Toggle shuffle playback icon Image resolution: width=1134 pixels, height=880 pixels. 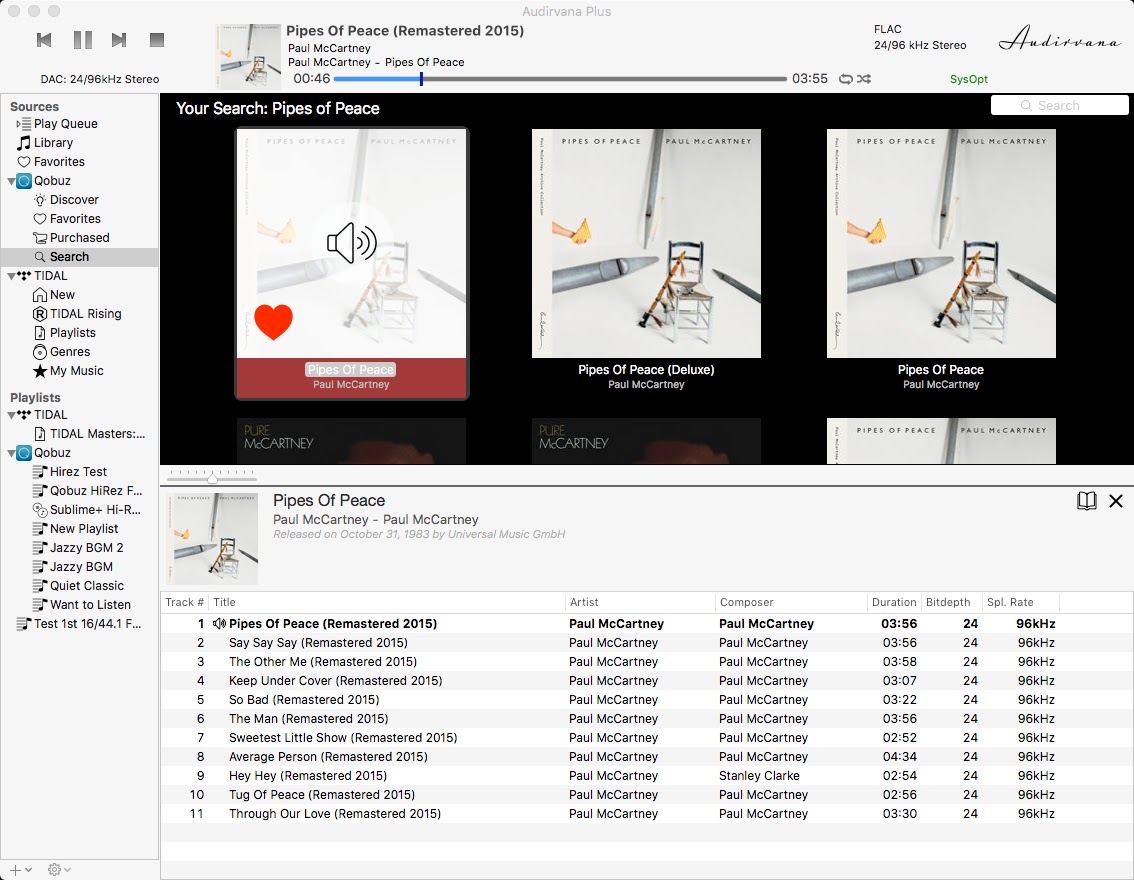864,79
